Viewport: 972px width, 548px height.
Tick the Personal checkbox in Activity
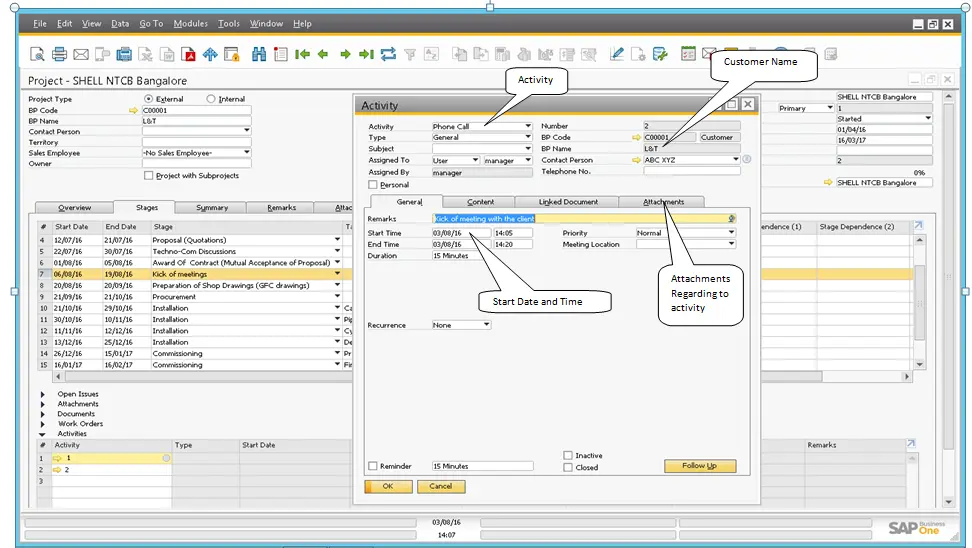[x=373, y=185]
